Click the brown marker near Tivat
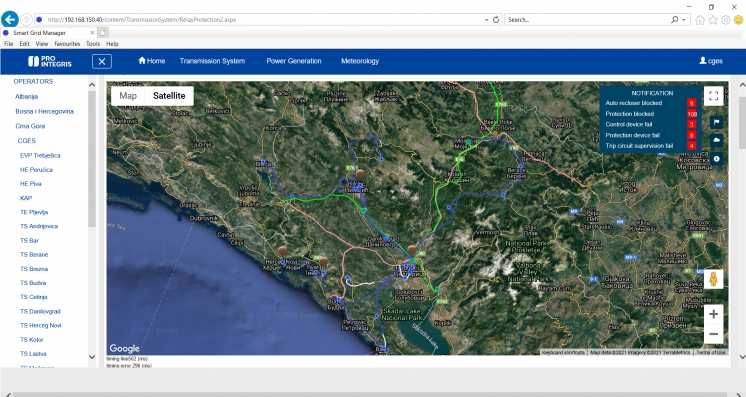The width and height of the screenshot is (746, 397). 324,261
